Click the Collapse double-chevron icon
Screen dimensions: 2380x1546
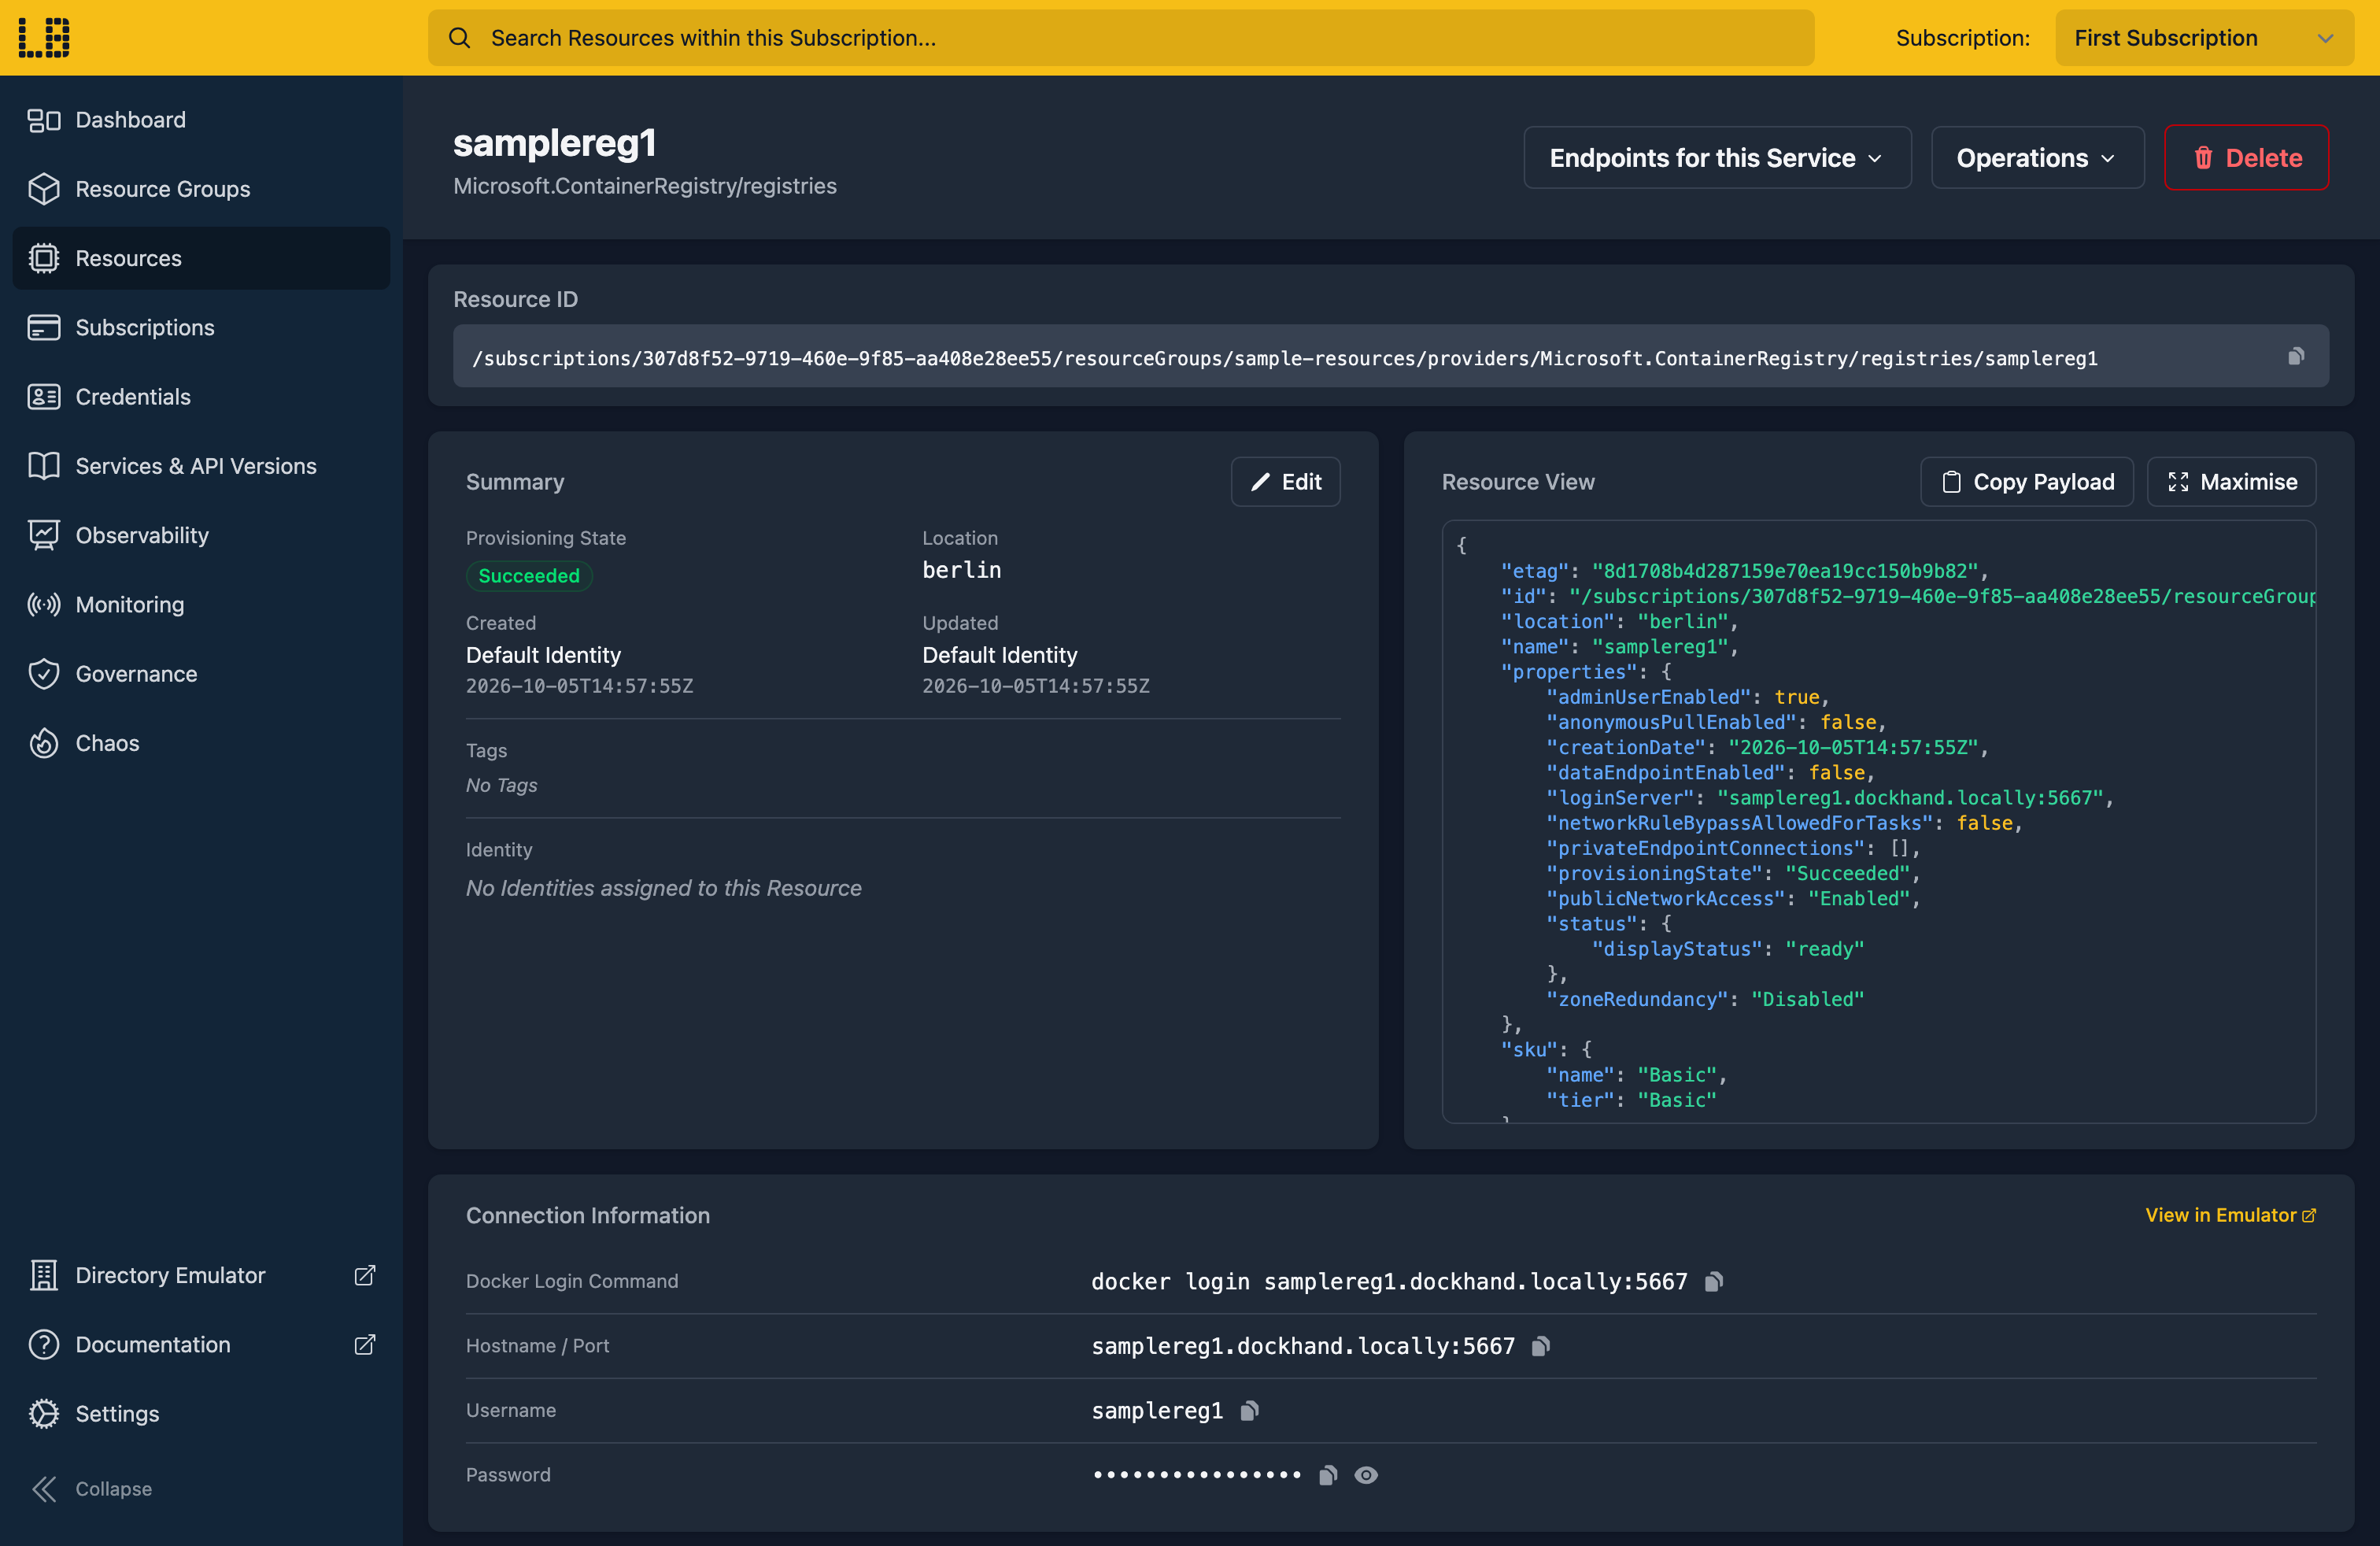click(x=44, y=1489)
